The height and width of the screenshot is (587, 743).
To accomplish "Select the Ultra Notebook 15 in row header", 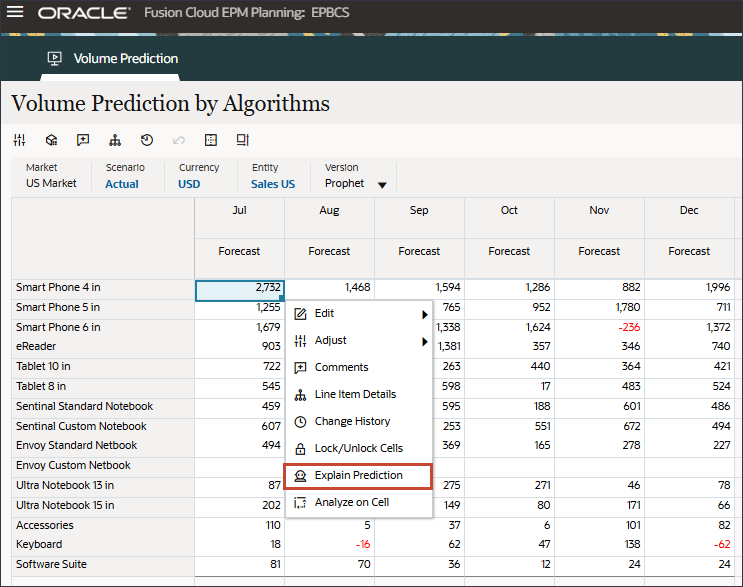I will click(x=103, y=506).
